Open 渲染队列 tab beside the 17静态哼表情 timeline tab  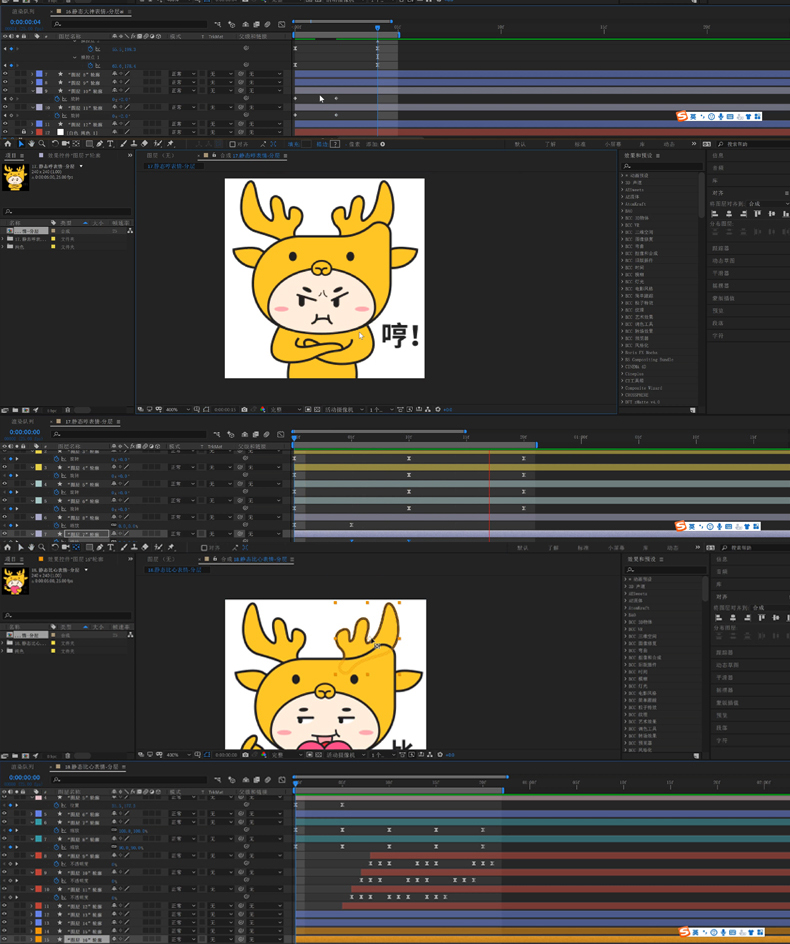pos(23,421)
